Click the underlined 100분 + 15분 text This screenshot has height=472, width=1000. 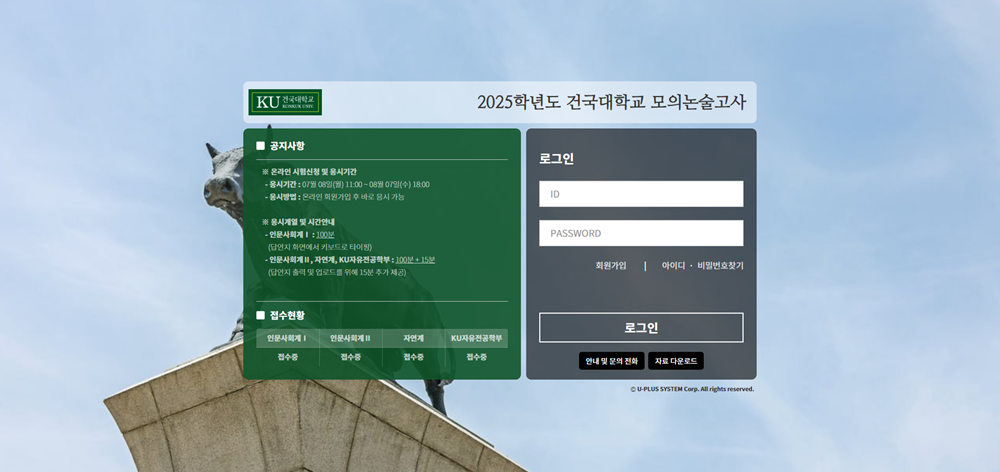(415, 259)
